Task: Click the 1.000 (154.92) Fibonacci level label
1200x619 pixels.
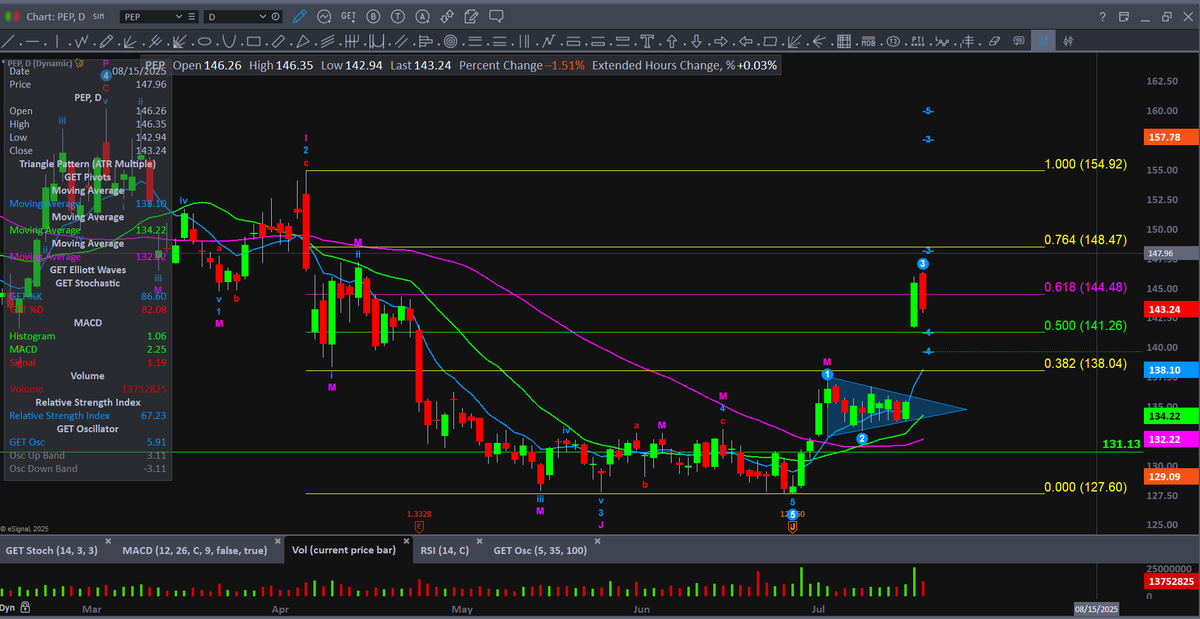Action: [1086, 164]
